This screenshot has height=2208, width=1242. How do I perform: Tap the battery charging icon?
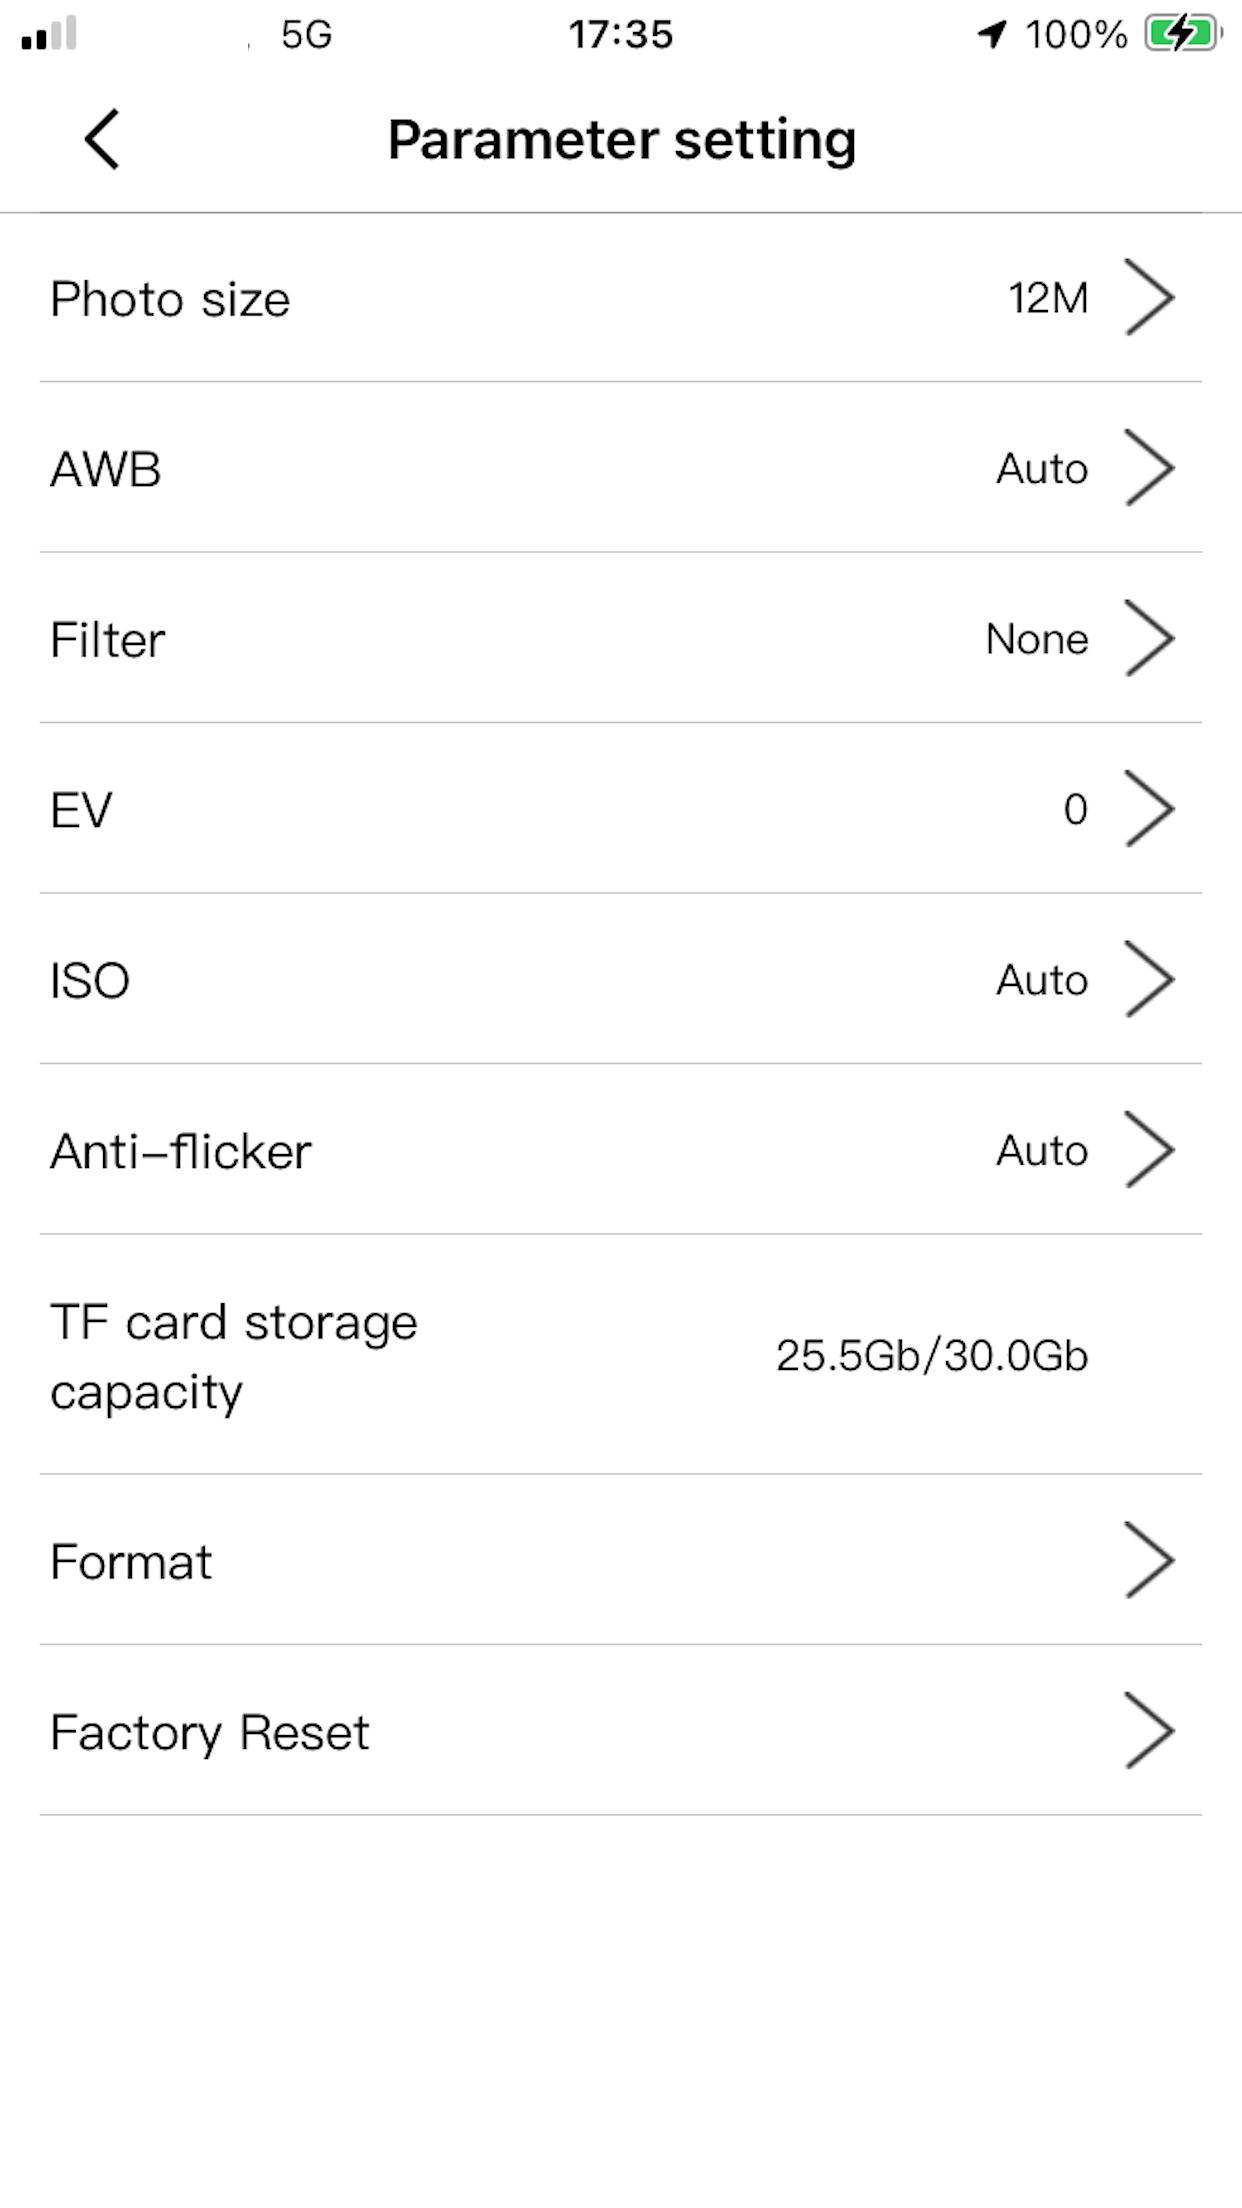point(1183,34)
